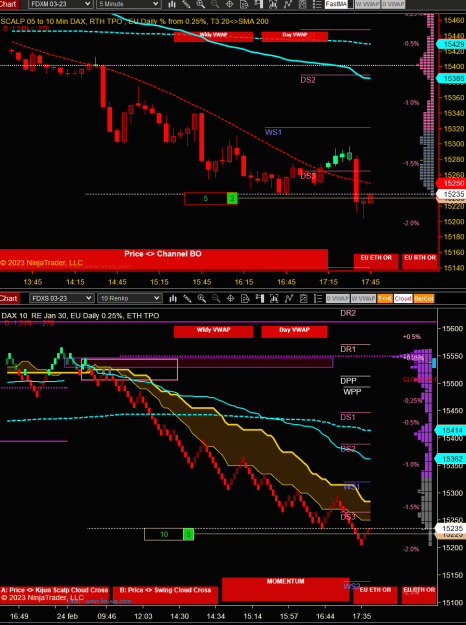Open Data Series icon in top chart toolbar
This screenshot has width=466, height=625.
tap(273, 4)
